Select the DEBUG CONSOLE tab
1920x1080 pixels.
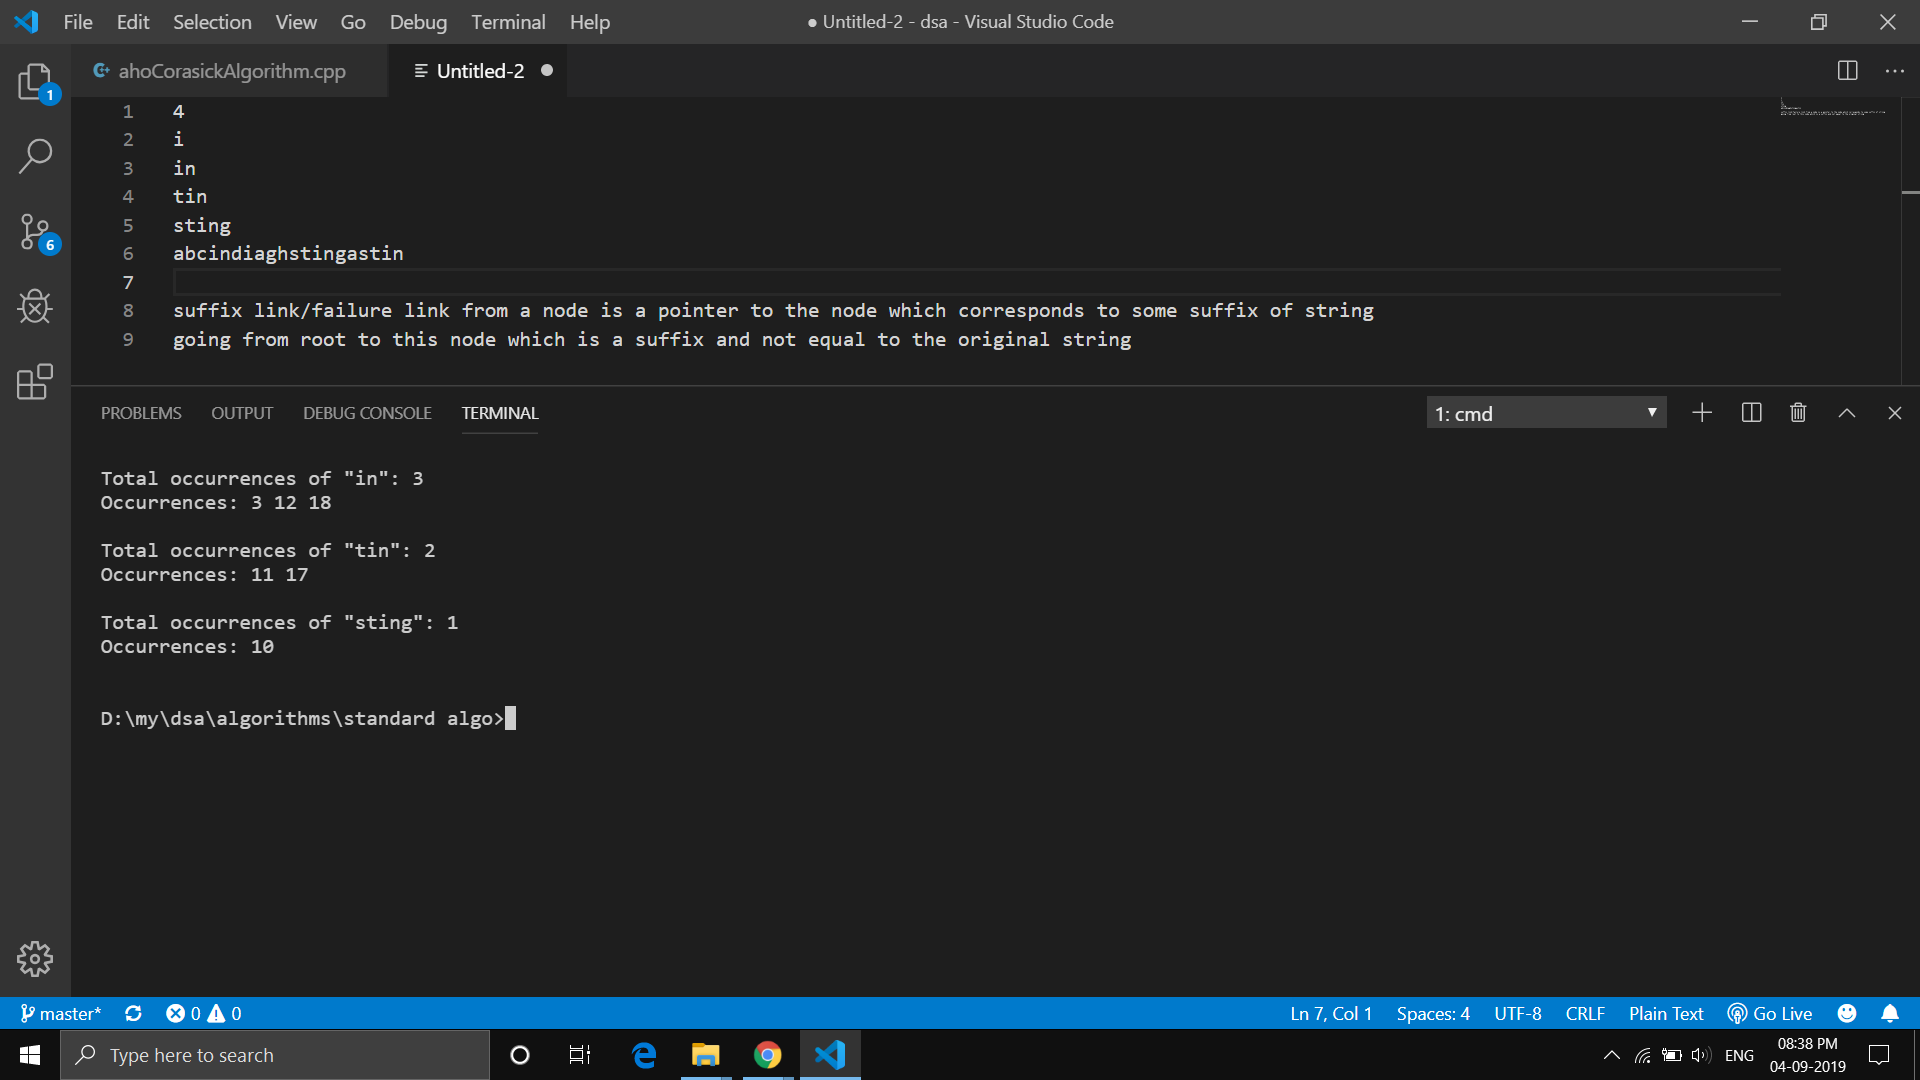point(367,413)
